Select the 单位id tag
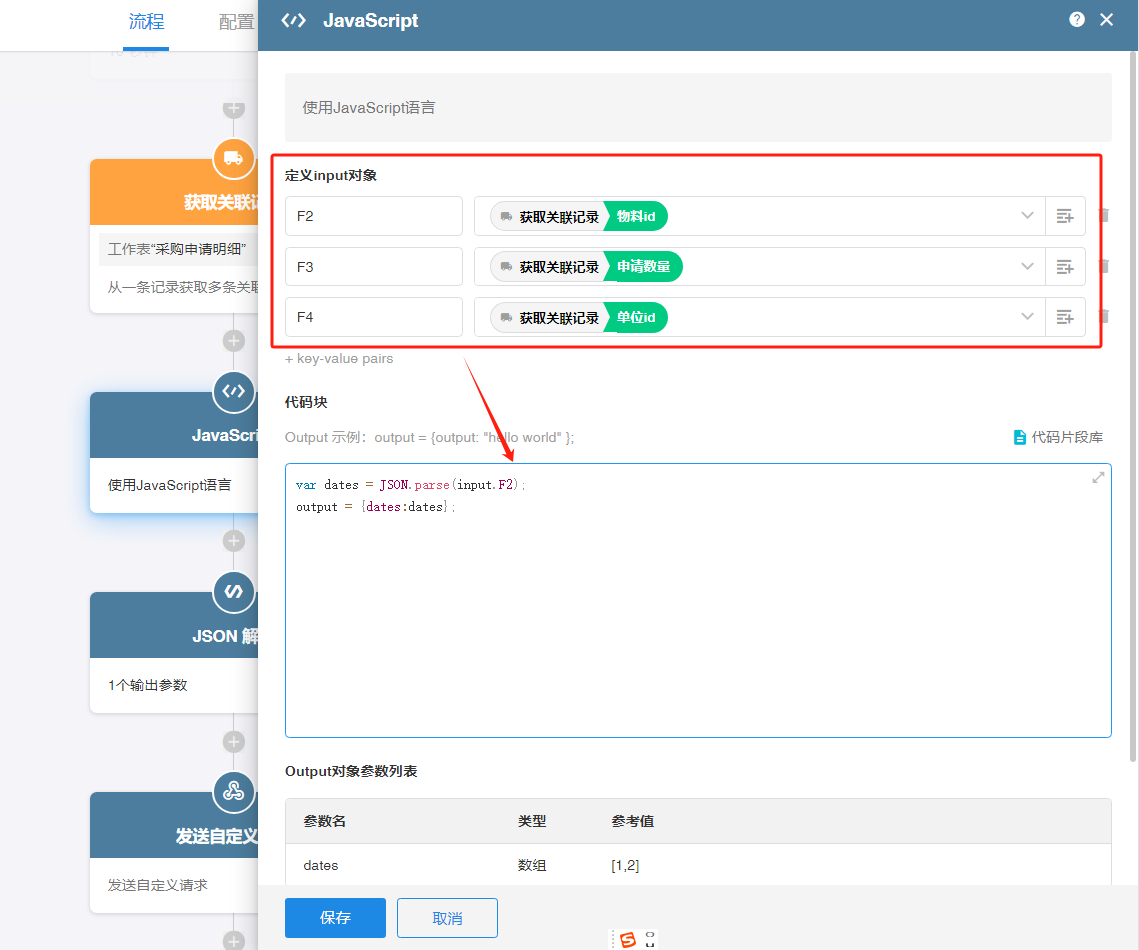 (x=636, y=317)
